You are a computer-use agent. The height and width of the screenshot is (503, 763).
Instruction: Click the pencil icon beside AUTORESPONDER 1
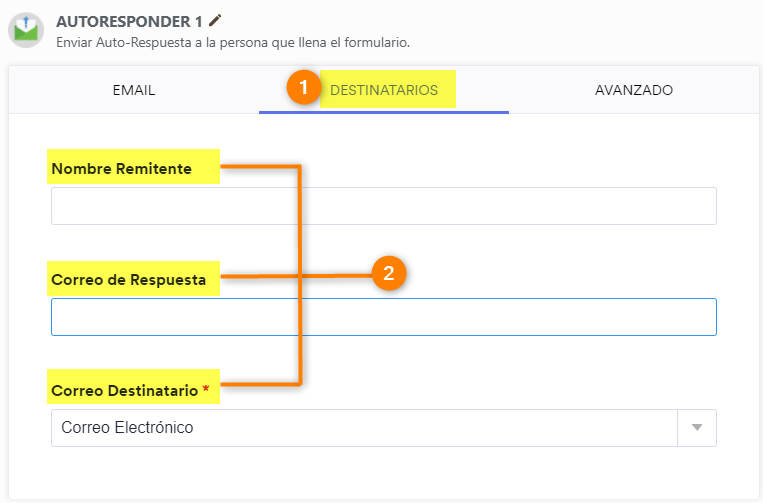(x=215, y=21)
